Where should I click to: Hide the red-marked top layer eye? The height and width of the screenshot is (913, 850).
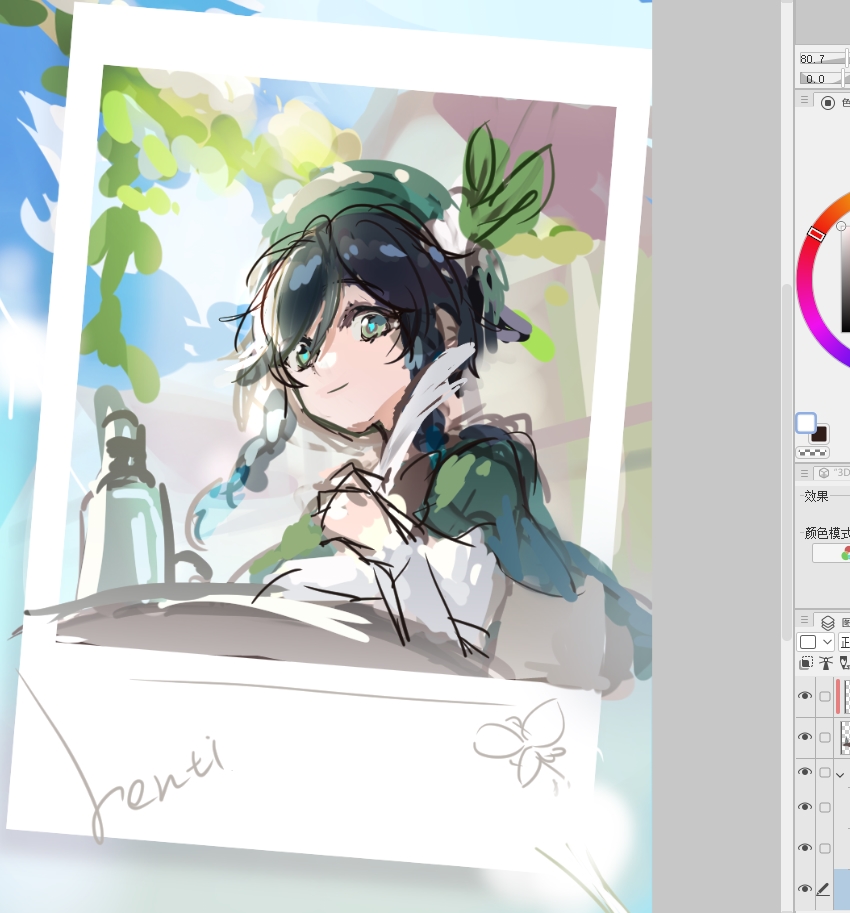tap(805, 696)
